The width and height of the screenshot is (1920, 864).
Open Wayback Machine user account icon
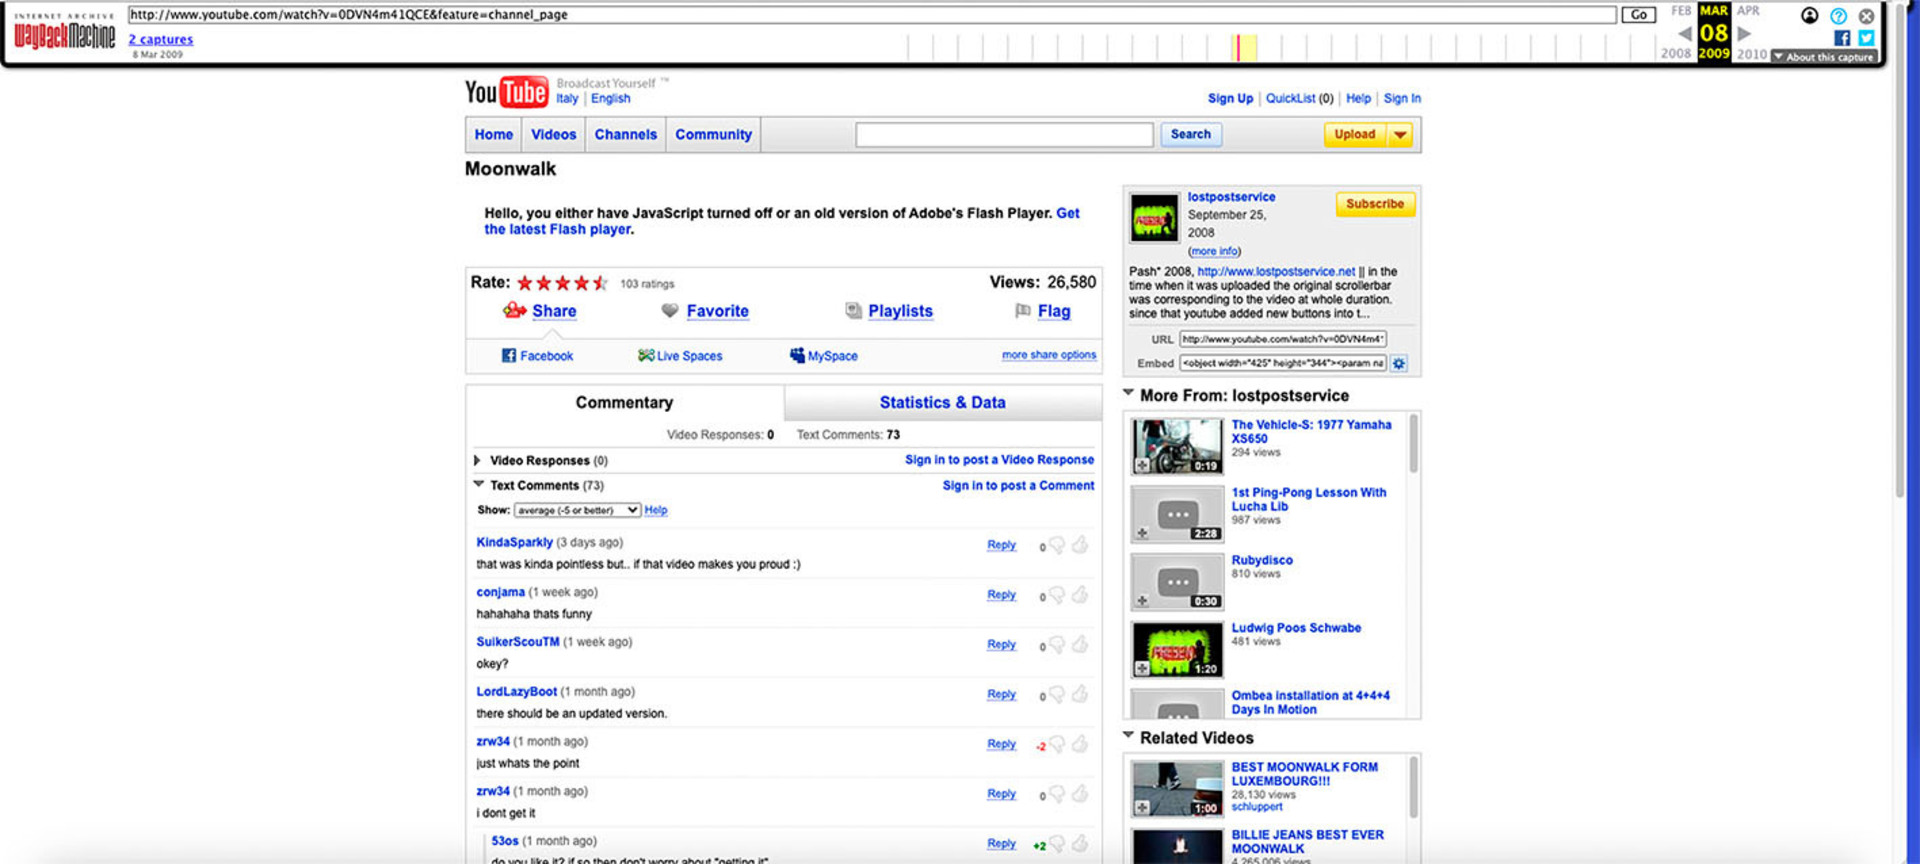point(1810,15)
